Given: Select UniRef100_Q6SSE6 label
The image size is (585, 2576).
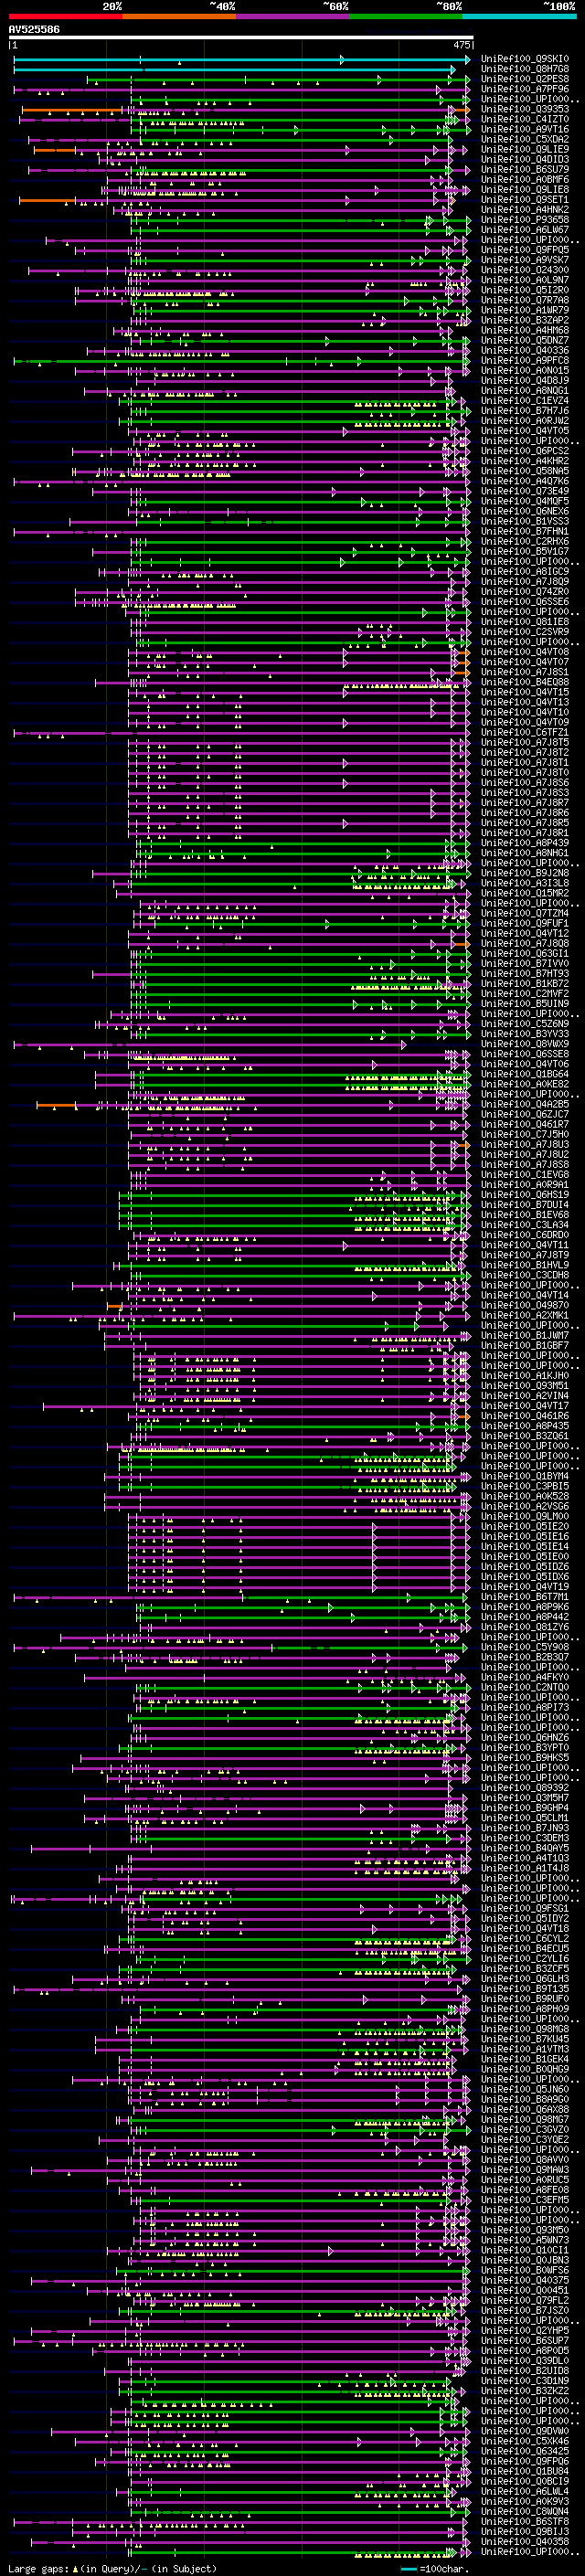Looking at the screenshot, I should (525, 602).
